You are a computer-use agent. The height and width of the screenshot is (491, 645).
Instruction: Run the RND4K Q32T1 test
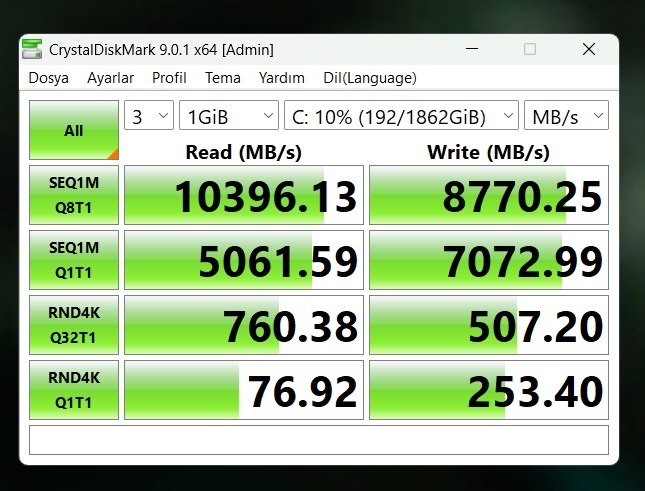point(74,325)
